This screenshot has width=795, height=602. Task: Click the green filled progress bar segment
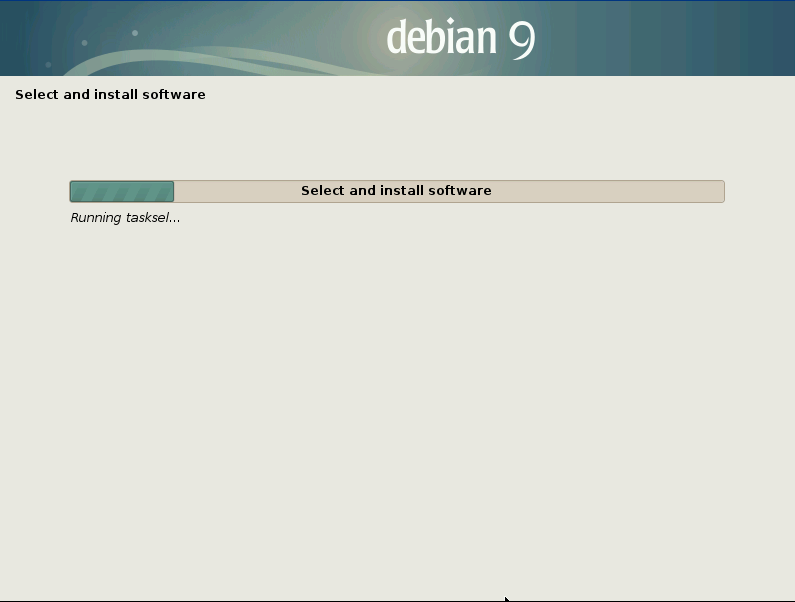[121, 191]
